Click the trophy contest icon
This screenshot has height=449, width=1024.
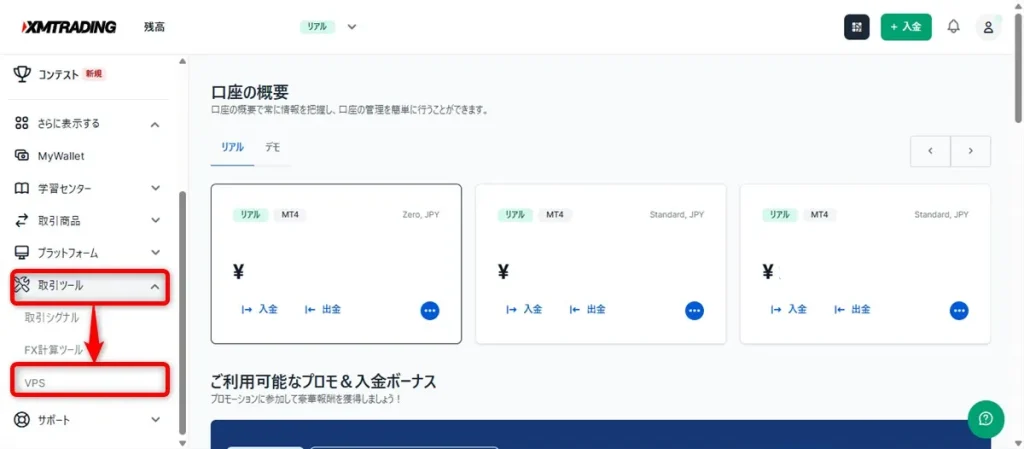[22, 74]
